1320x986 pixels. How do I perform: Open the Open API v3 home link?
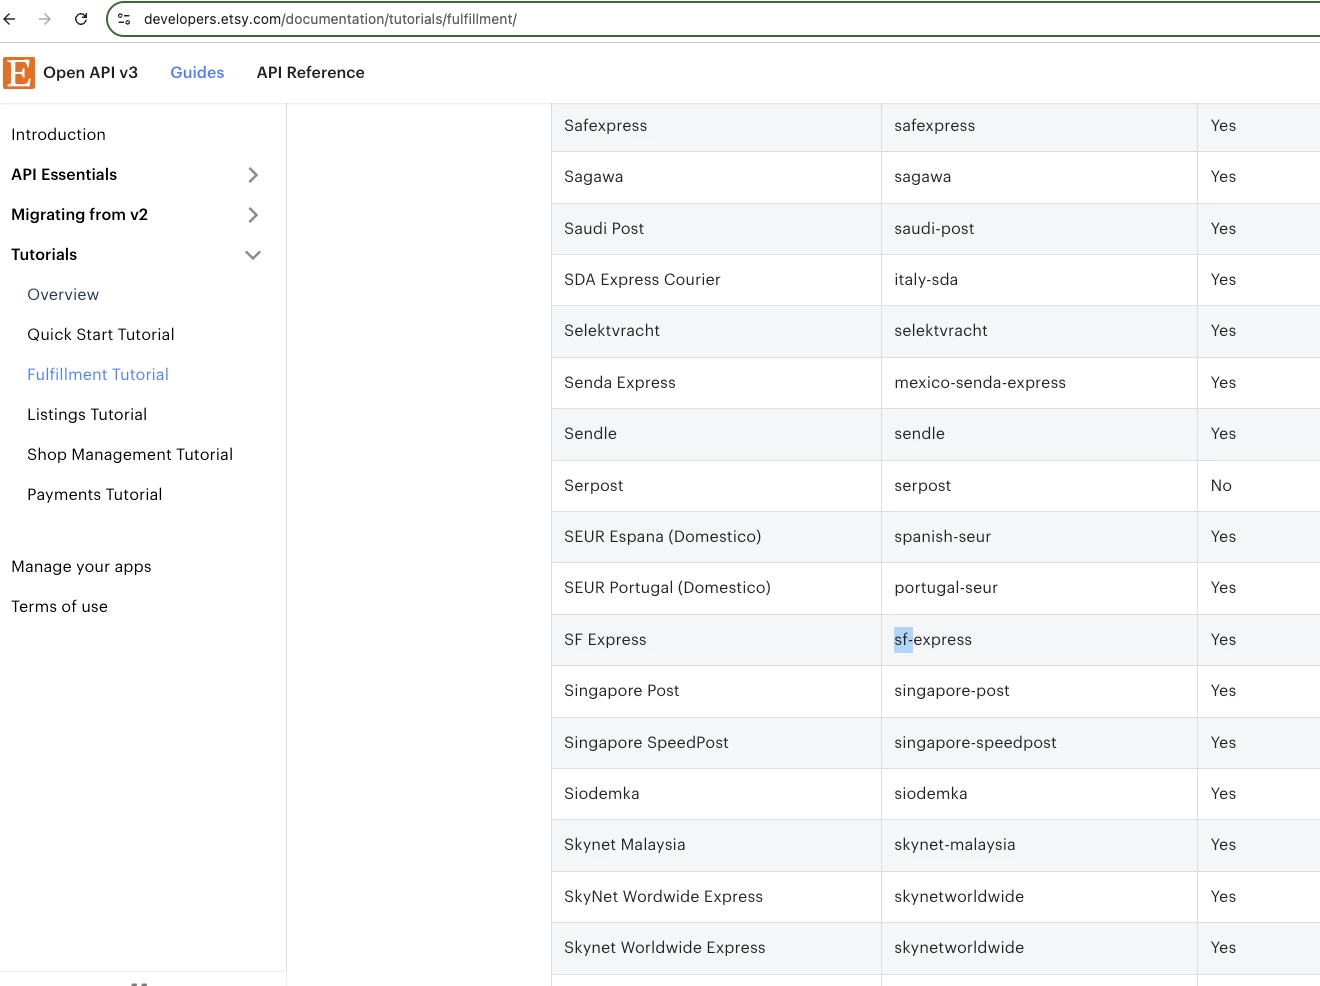click(90, 73)
